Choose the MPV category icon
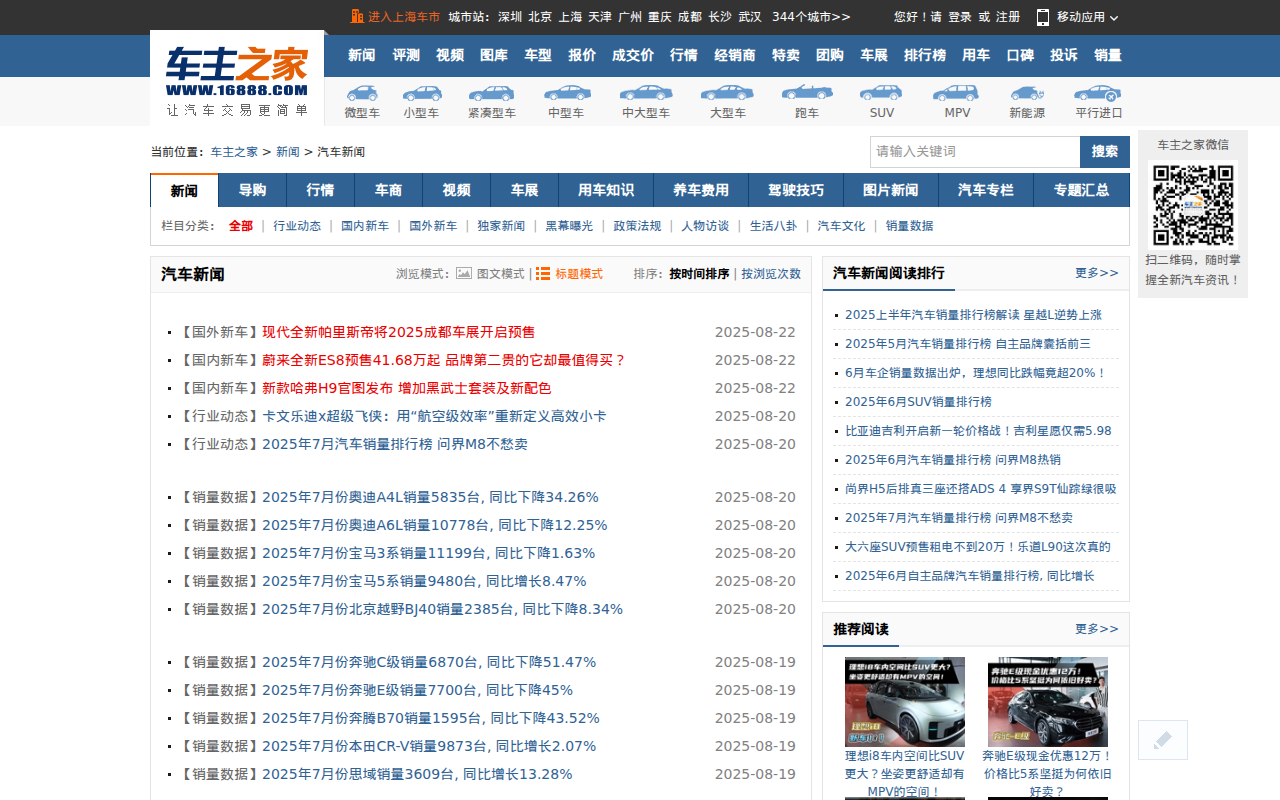The image size is (1280, 800). tap(956, 93)
